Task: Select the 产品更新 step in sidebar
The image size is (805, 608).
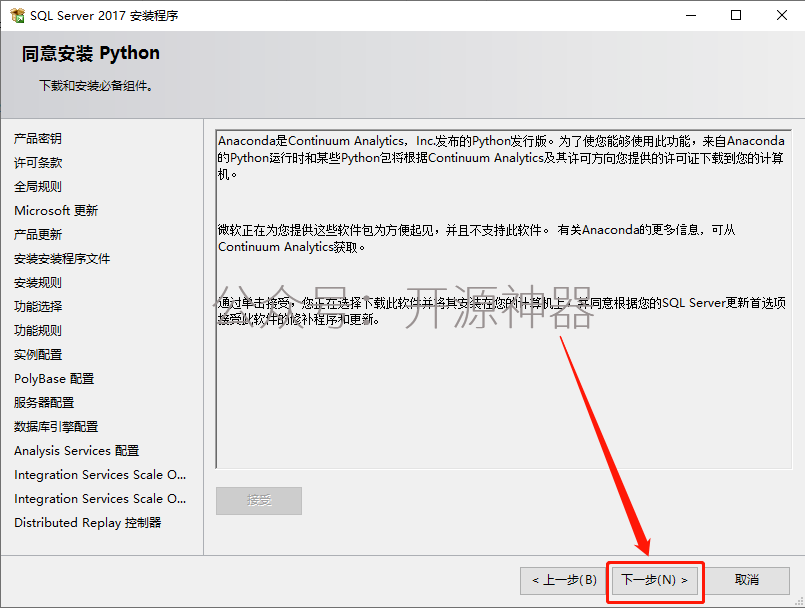Action: pyautogui.click(x=38, y=235)
